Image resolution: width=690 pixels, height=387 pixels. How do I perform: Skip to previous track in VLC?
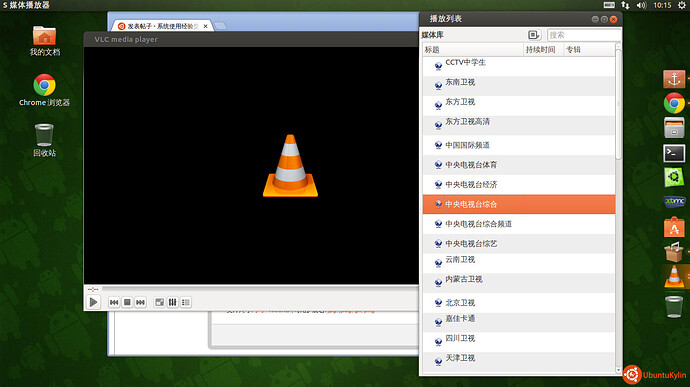click(114, 302)
